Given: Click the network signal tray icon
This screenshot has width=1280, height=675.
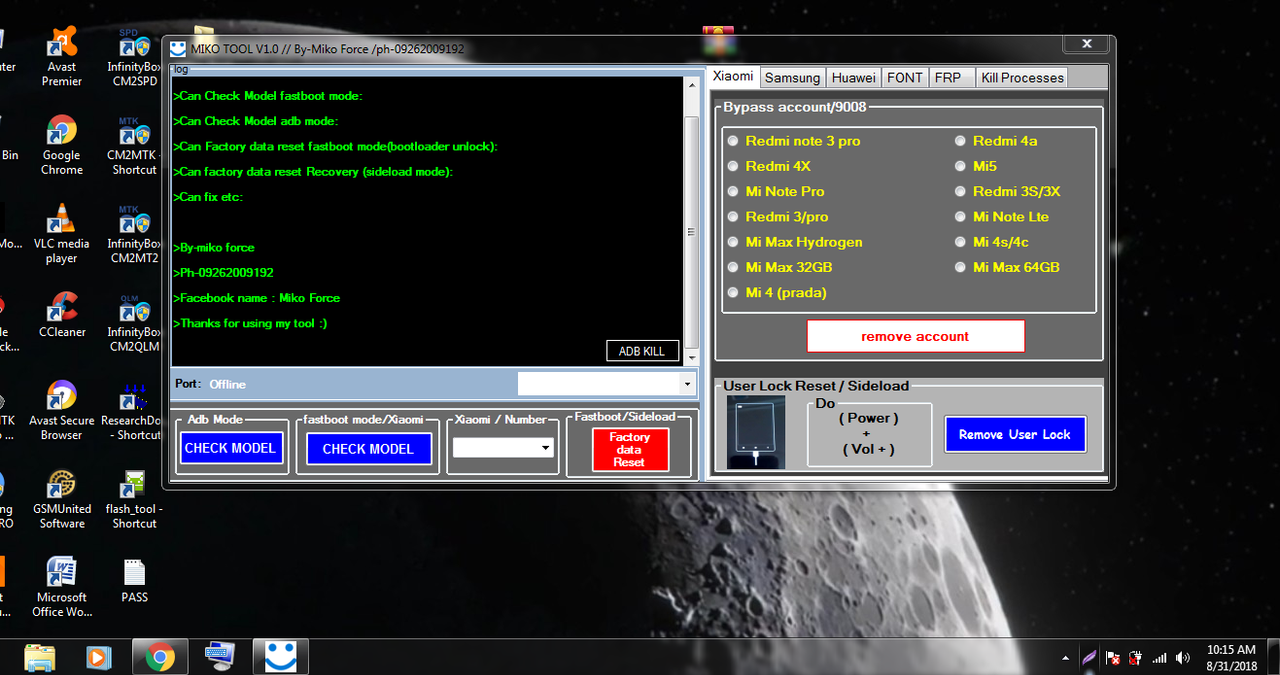Looking at the screenshot, I should pos(1160,658).
